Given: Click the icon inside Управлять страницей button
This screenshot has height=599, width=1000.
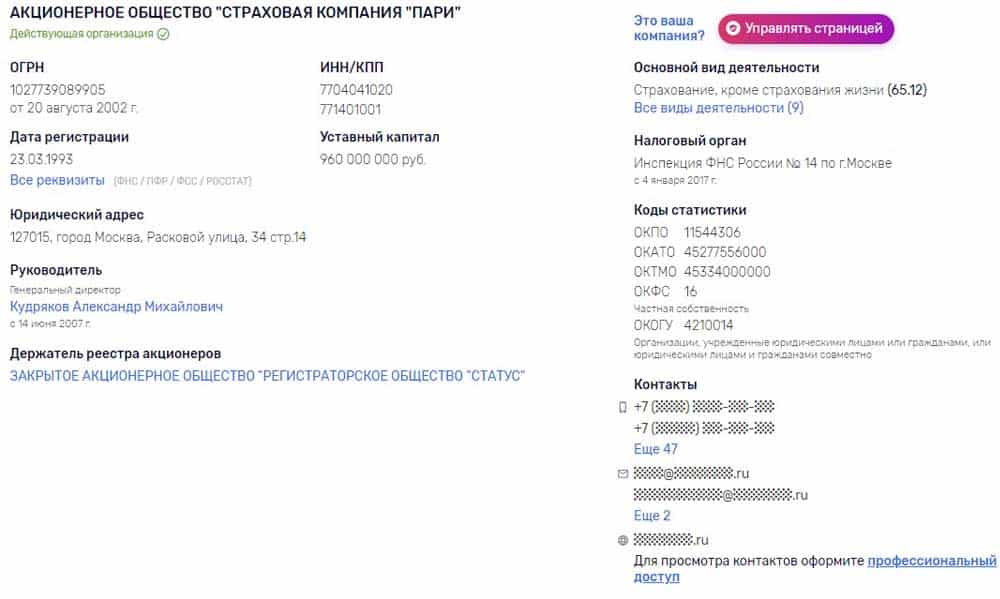Looking at the screenshot, I should (733, 29).
